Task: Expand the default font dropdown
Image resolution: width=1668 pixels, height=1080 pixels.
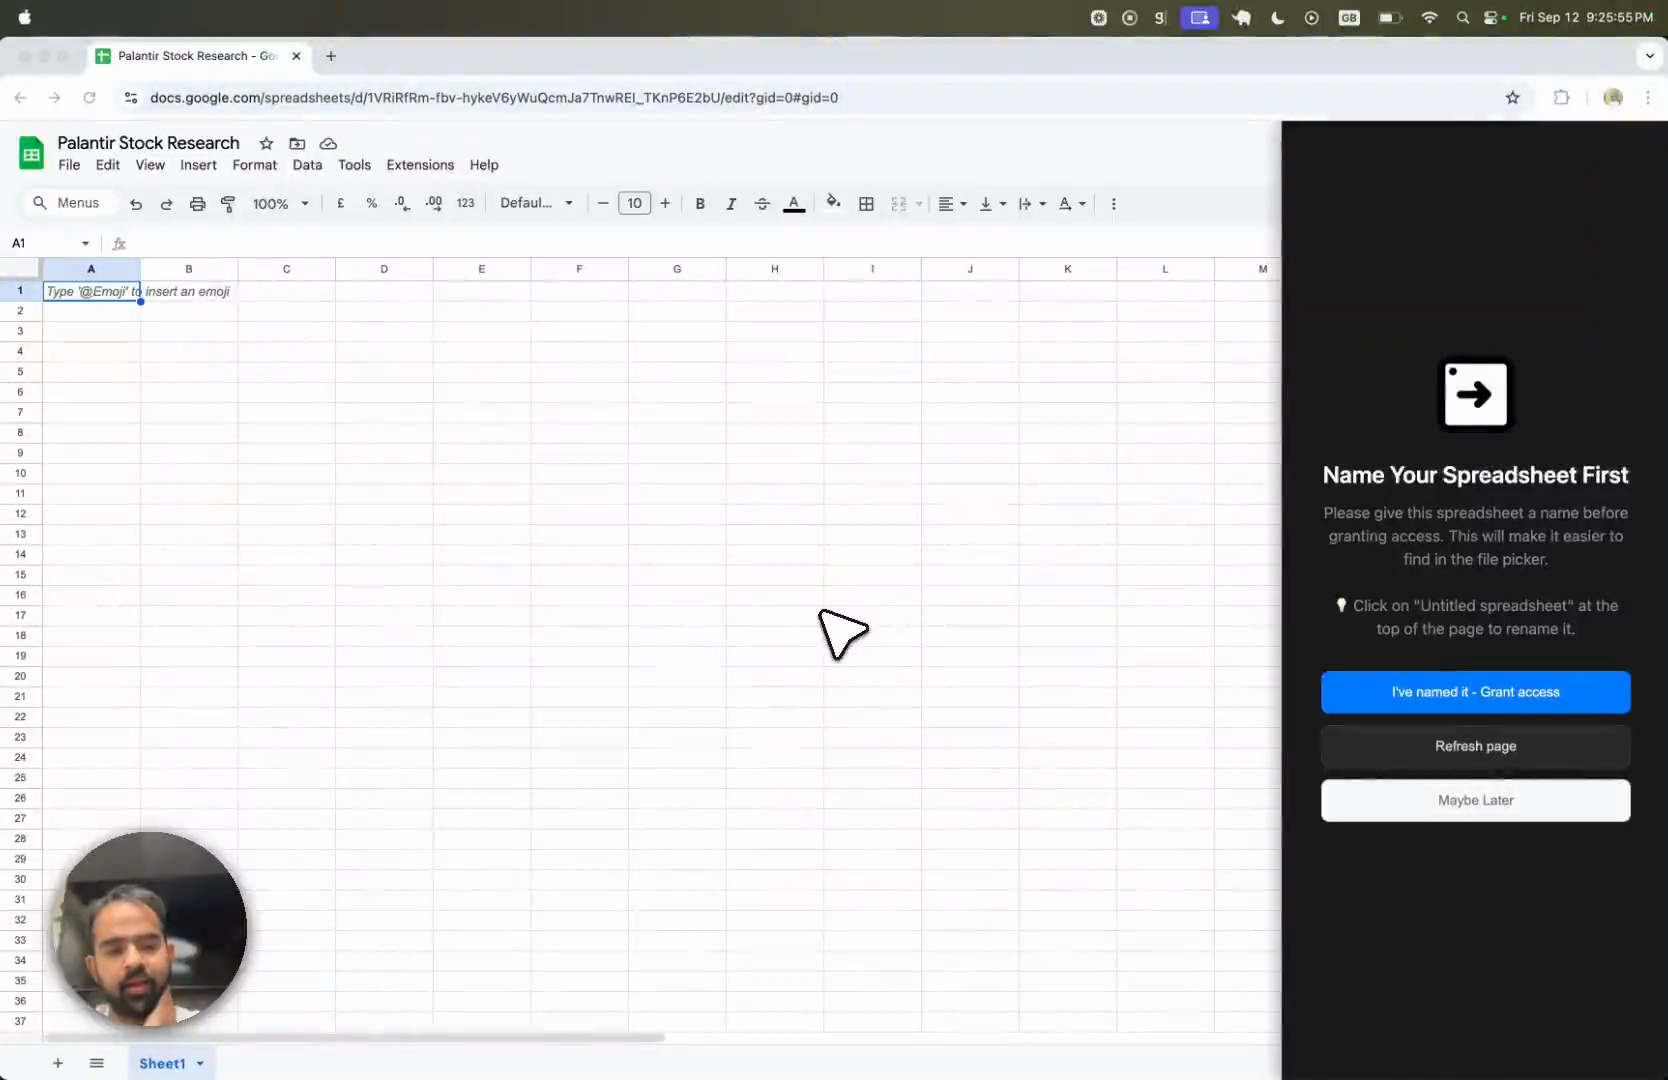Action: pyautogui.click(x=537, y=203)
